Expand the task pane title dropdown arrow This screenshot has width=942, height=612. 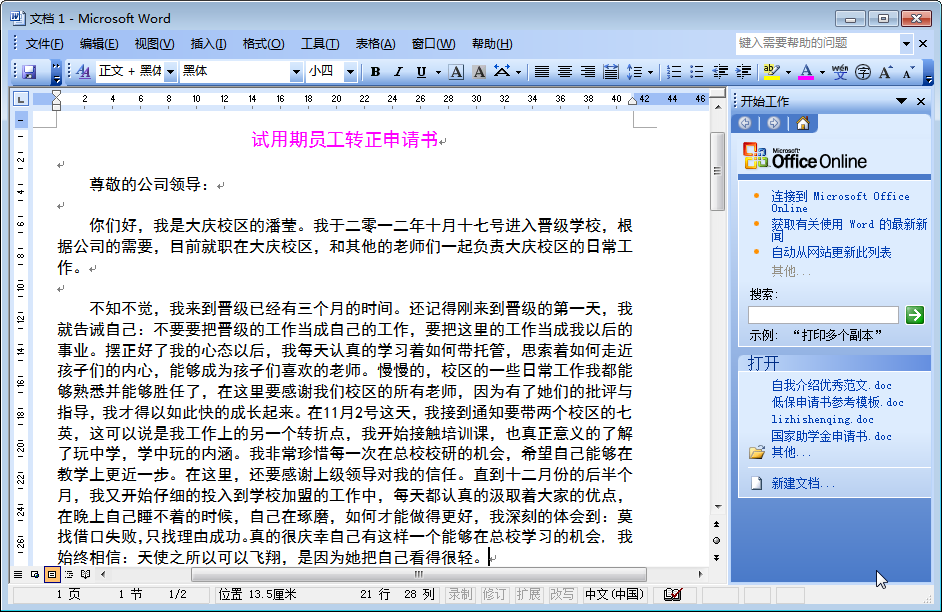901,101
